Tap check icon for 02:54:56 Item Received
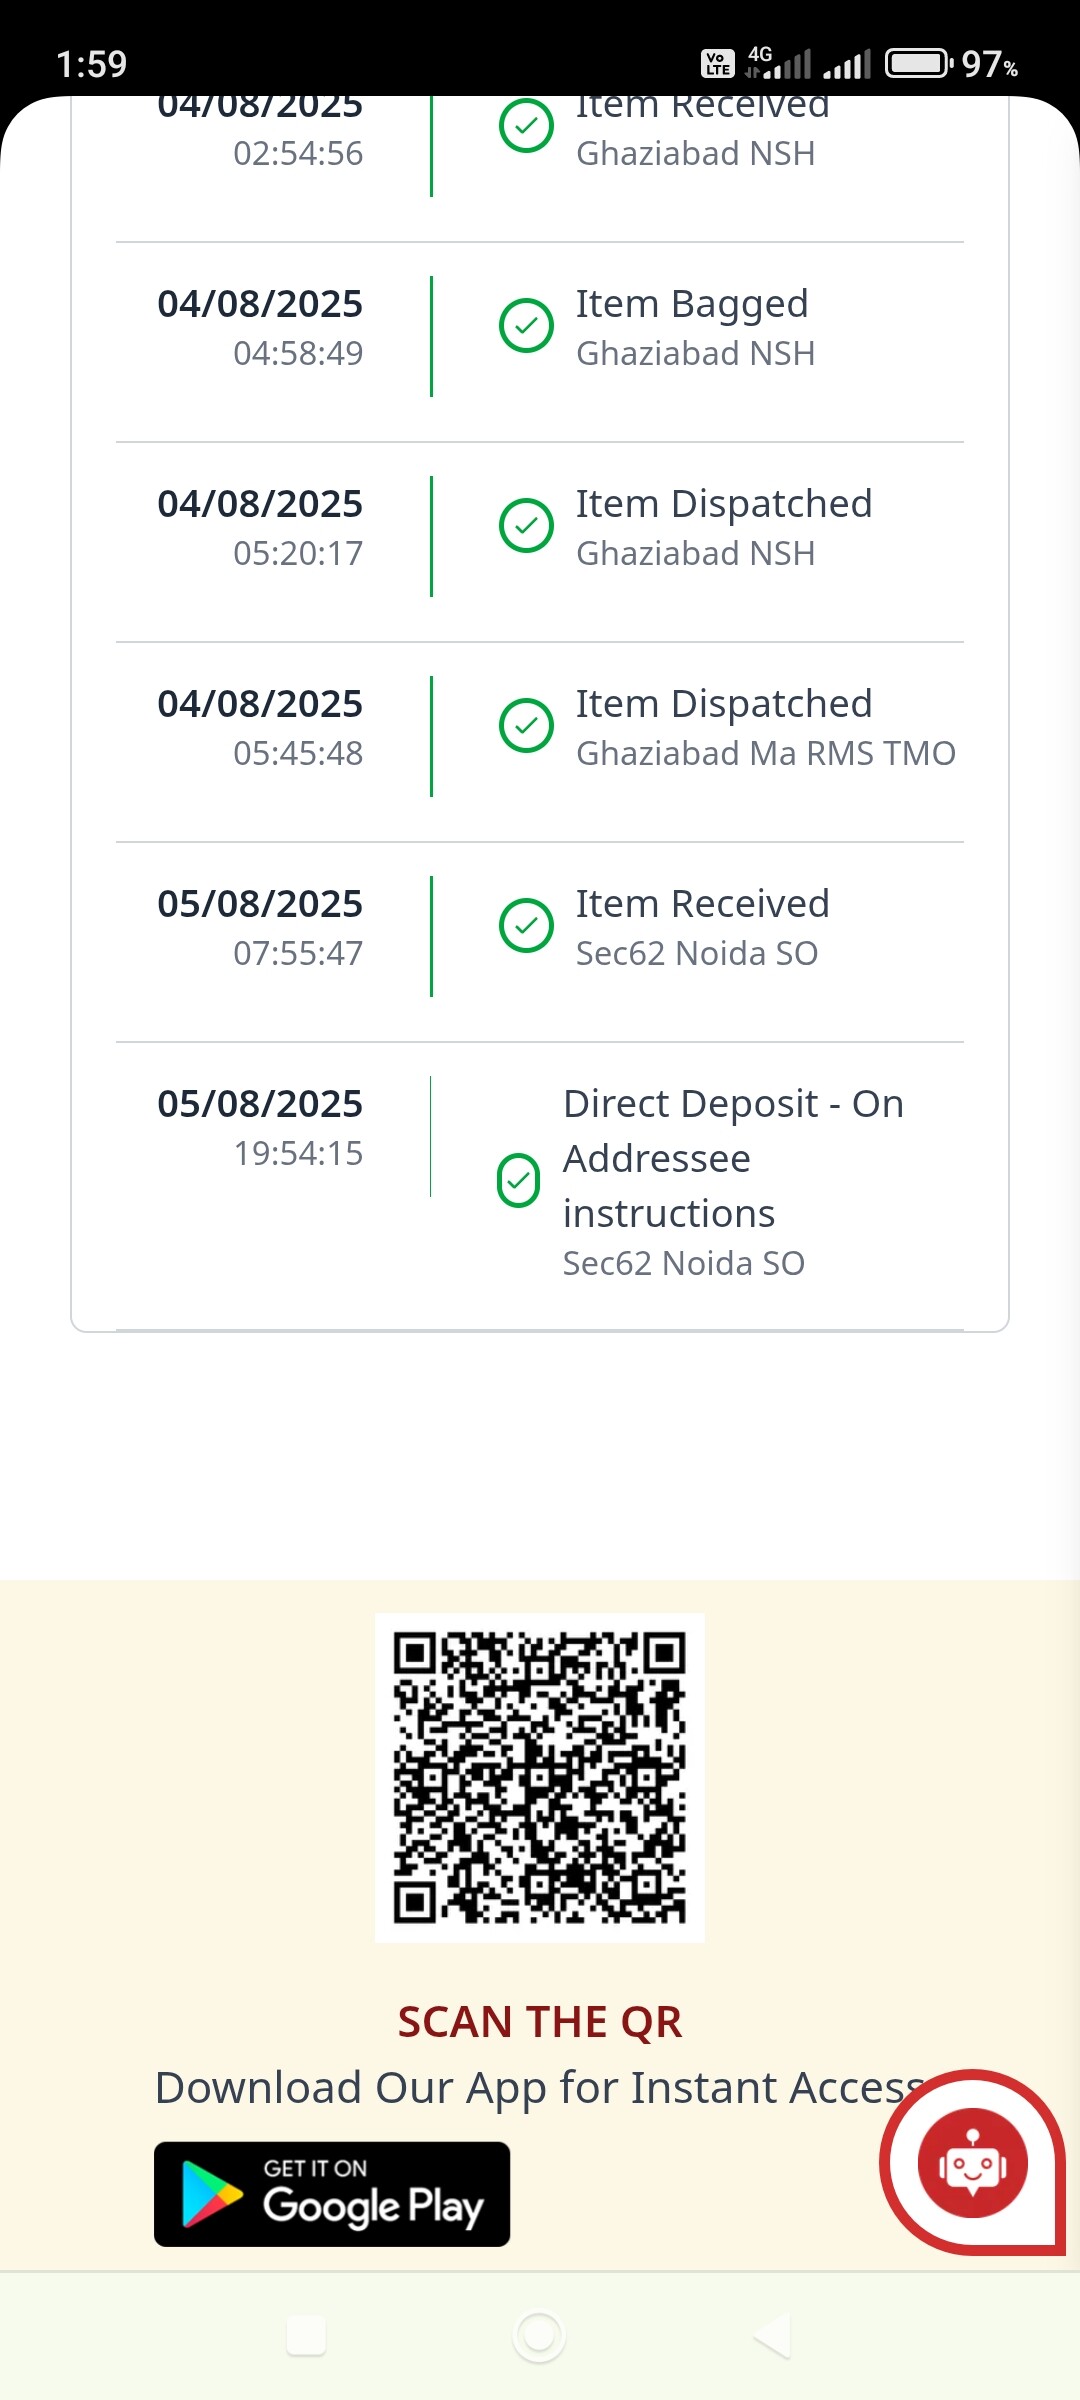Image resolution: width=1080 pixels, height=2400 pixels. pyautogui.click(x=526, y=126)
